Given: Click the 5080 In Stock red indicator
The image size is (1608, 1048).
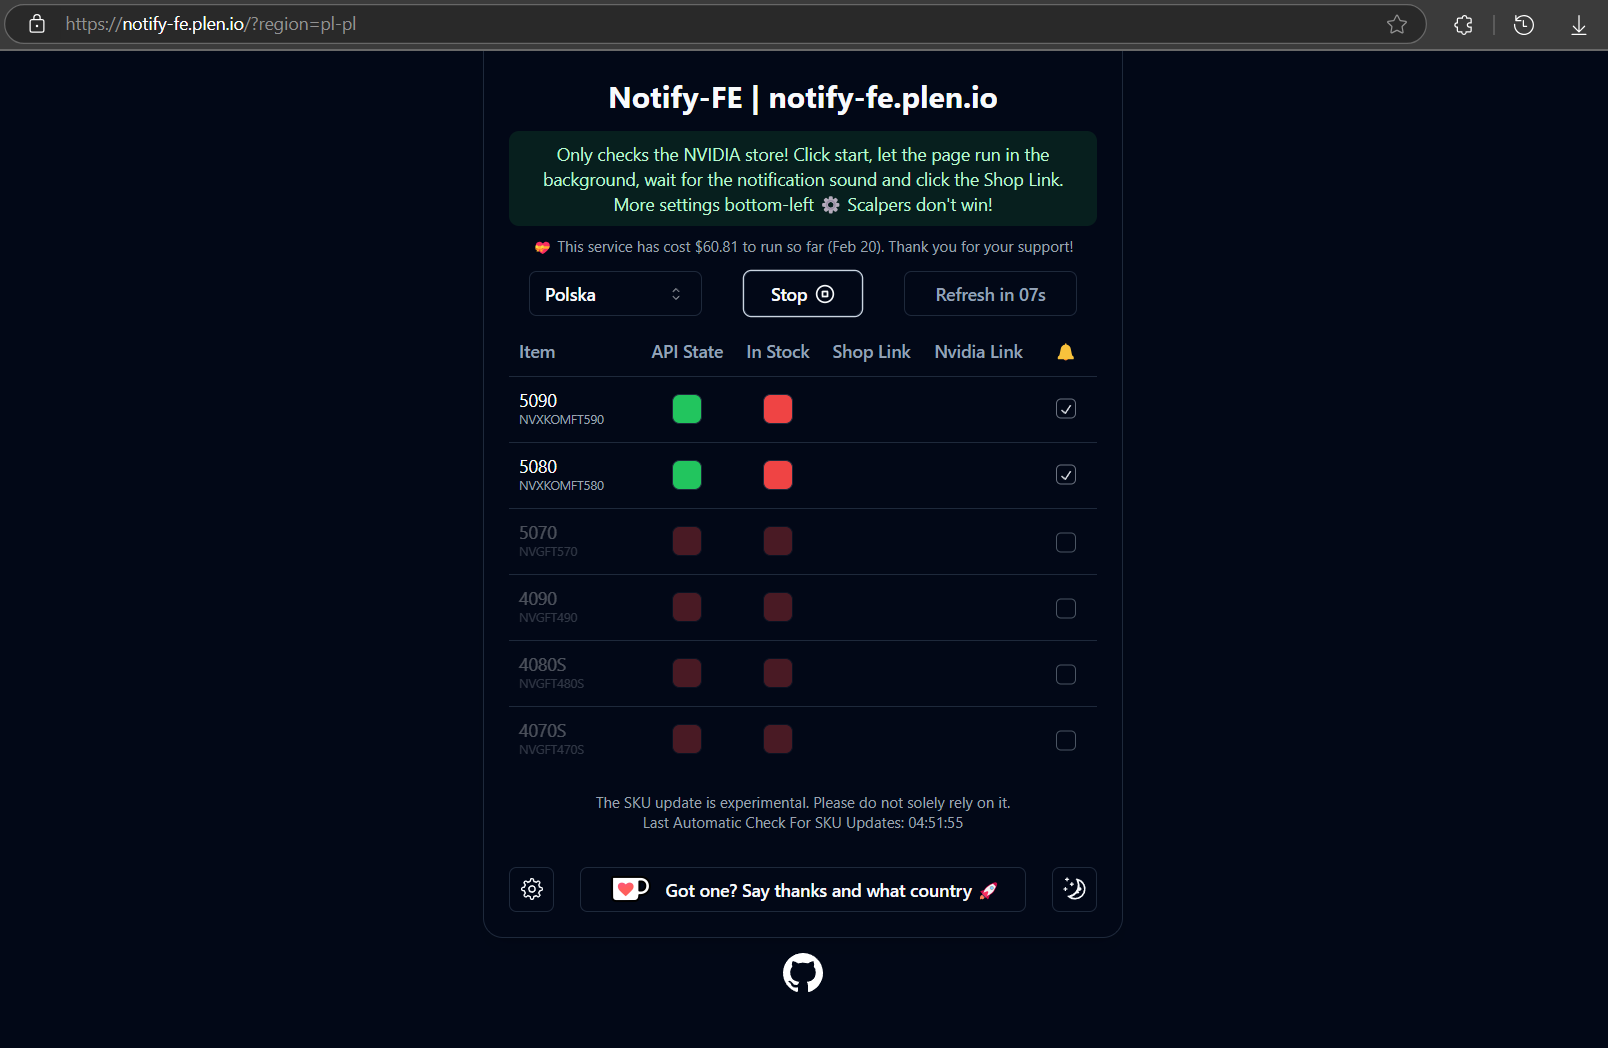Looking at the screenshot, I should (x=778, y=475).
